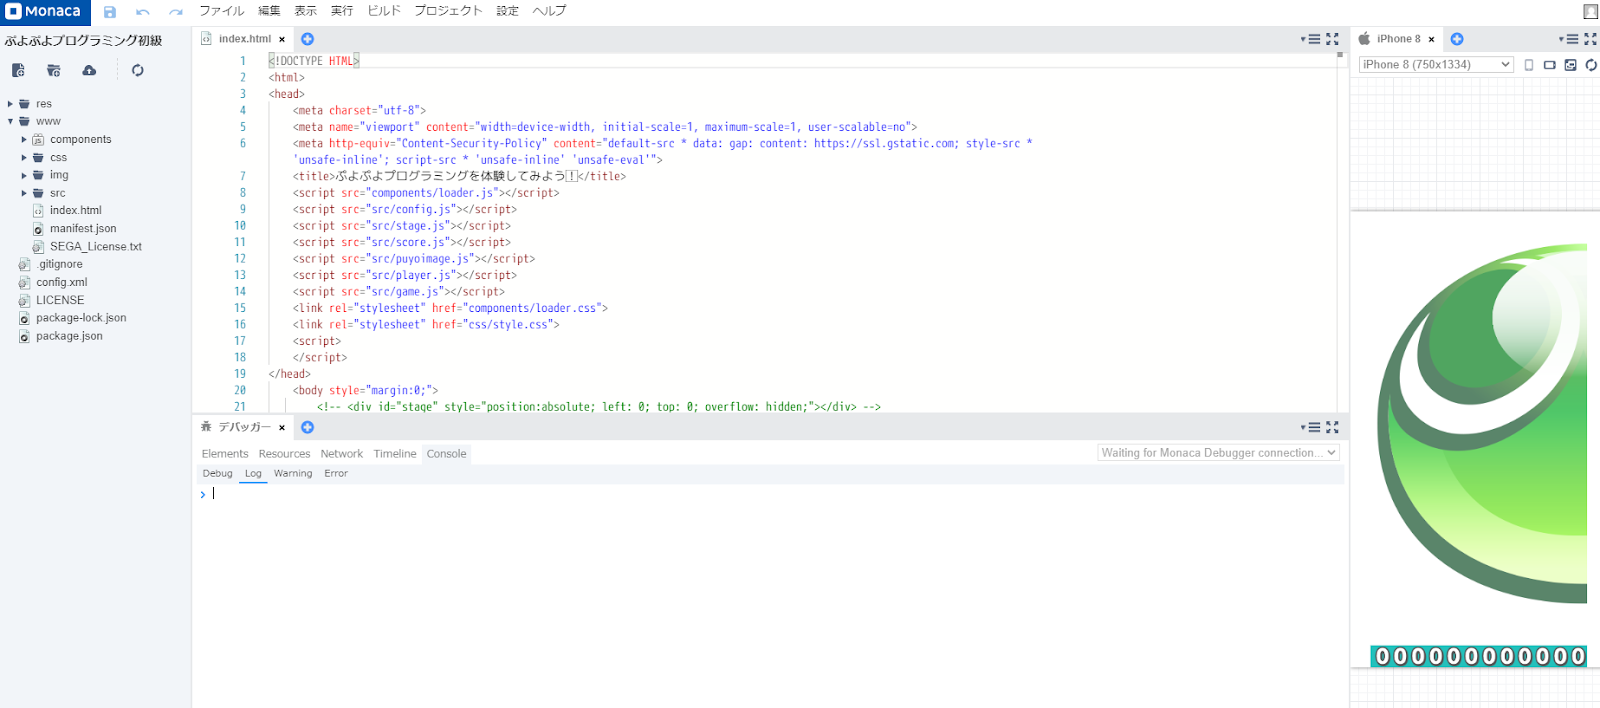Open the 設定 menu
This screenshot has width=1600, height=708.
click(x=508, y=11)
